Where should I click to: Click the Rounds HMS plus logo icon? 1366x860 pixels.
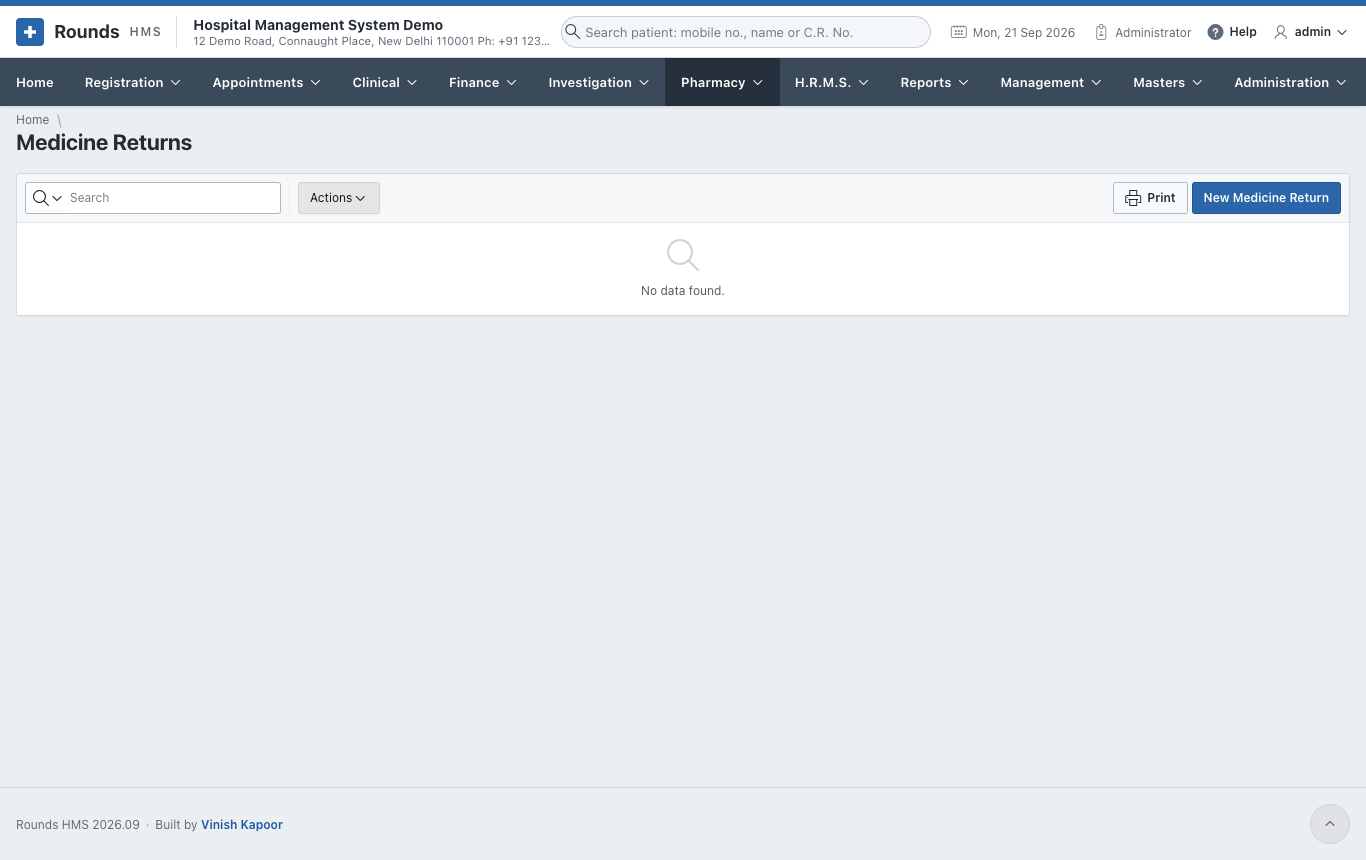coord(30,32)
